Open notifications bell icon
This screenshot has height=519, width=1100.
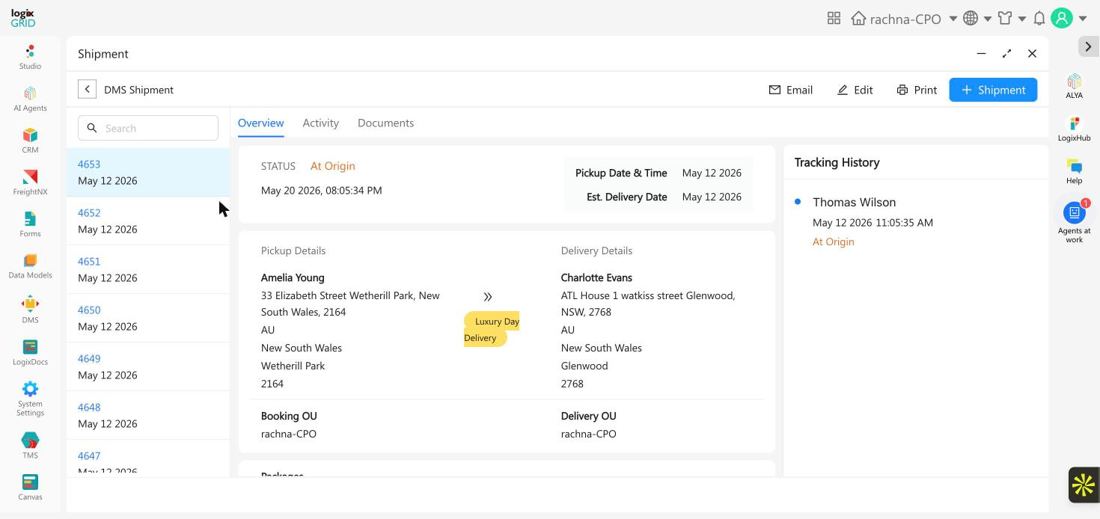pos(1039,18)
